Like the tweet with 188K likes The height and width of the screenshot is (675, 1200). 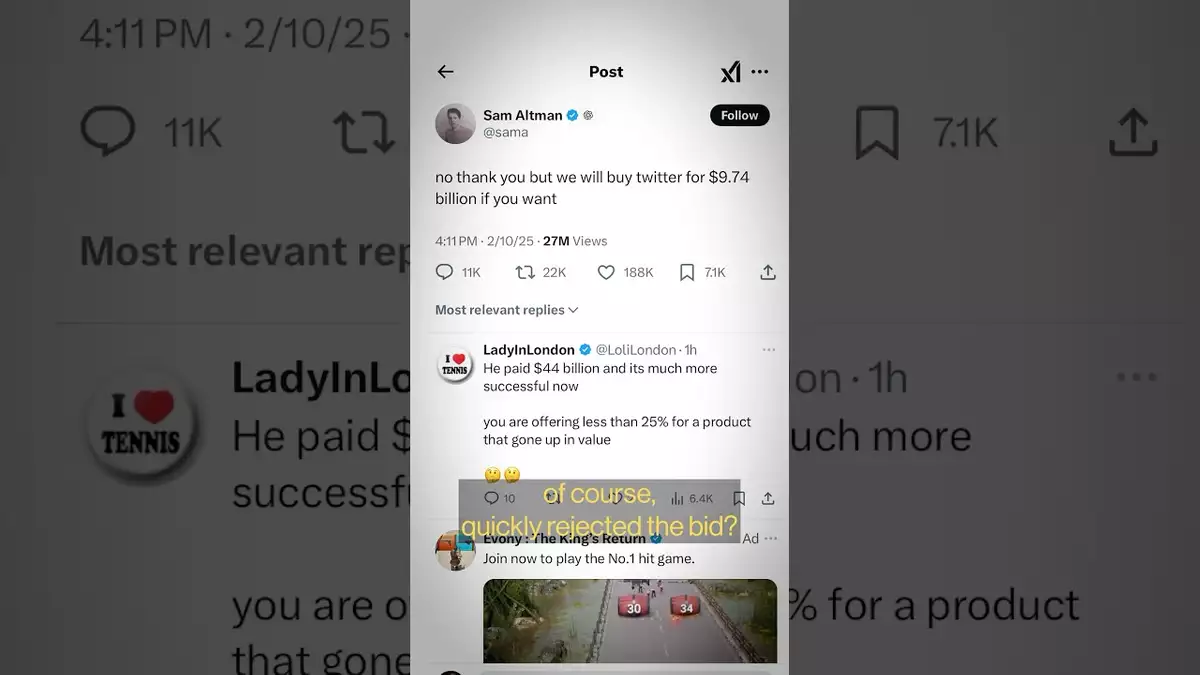pos(606,272)
